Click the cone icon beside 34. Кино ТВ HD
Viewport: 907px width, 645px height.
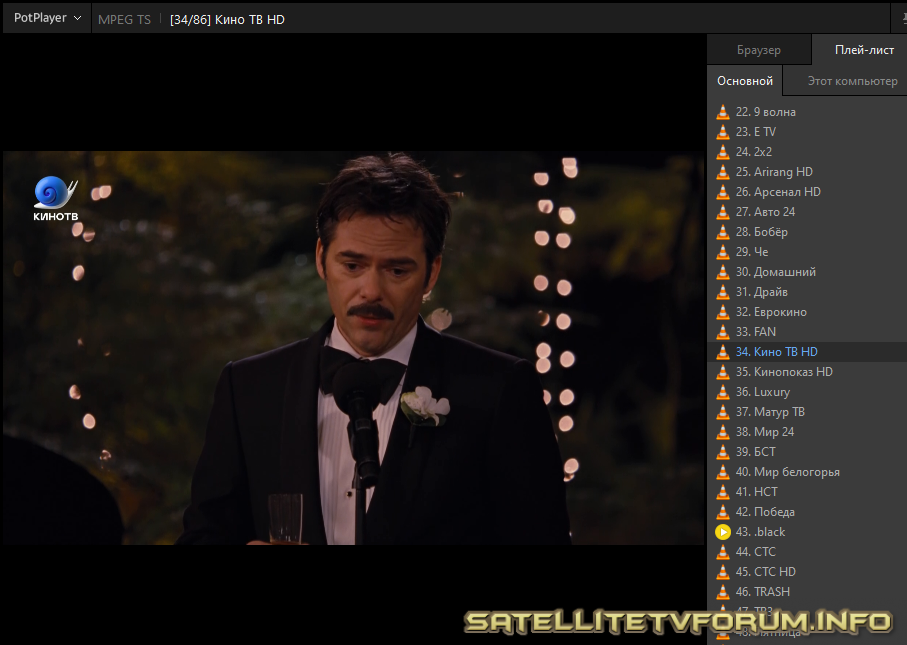click(x=723, y=352)
